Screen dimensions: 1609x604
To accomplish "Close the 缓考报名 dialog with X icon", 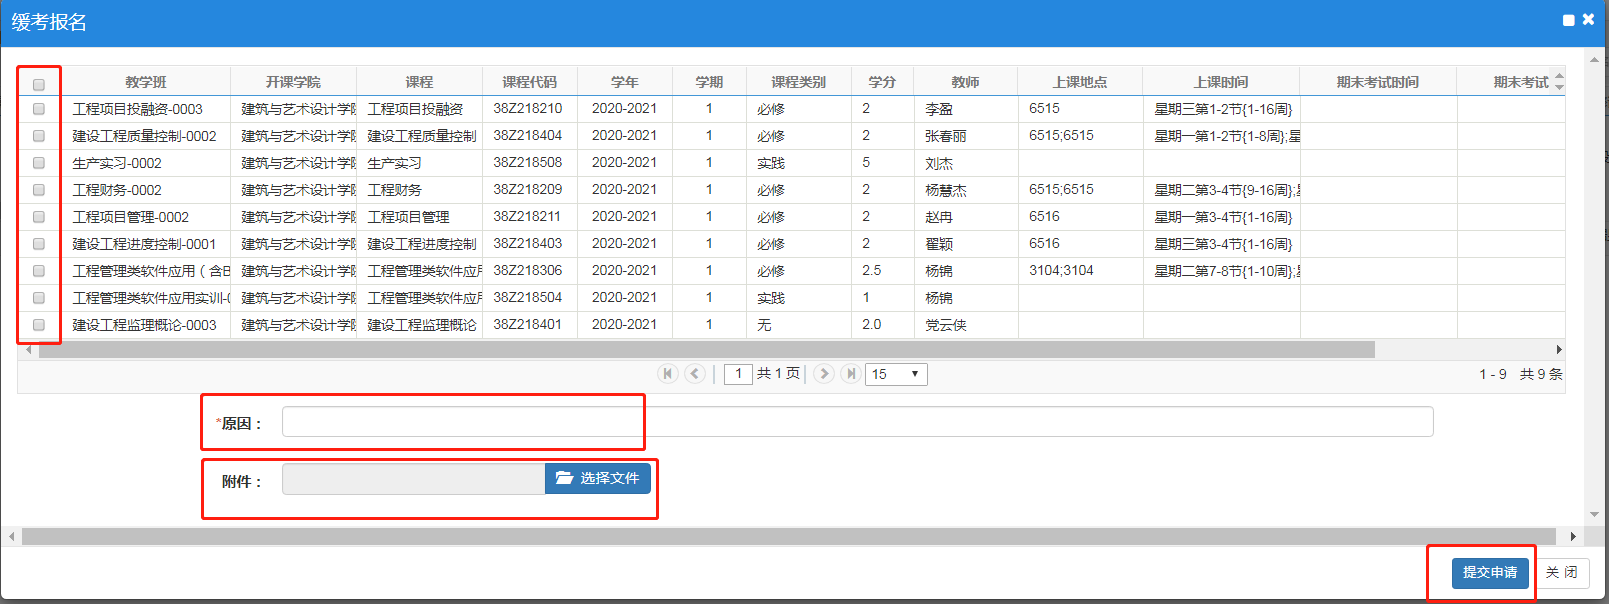I will pos(1588,19).
